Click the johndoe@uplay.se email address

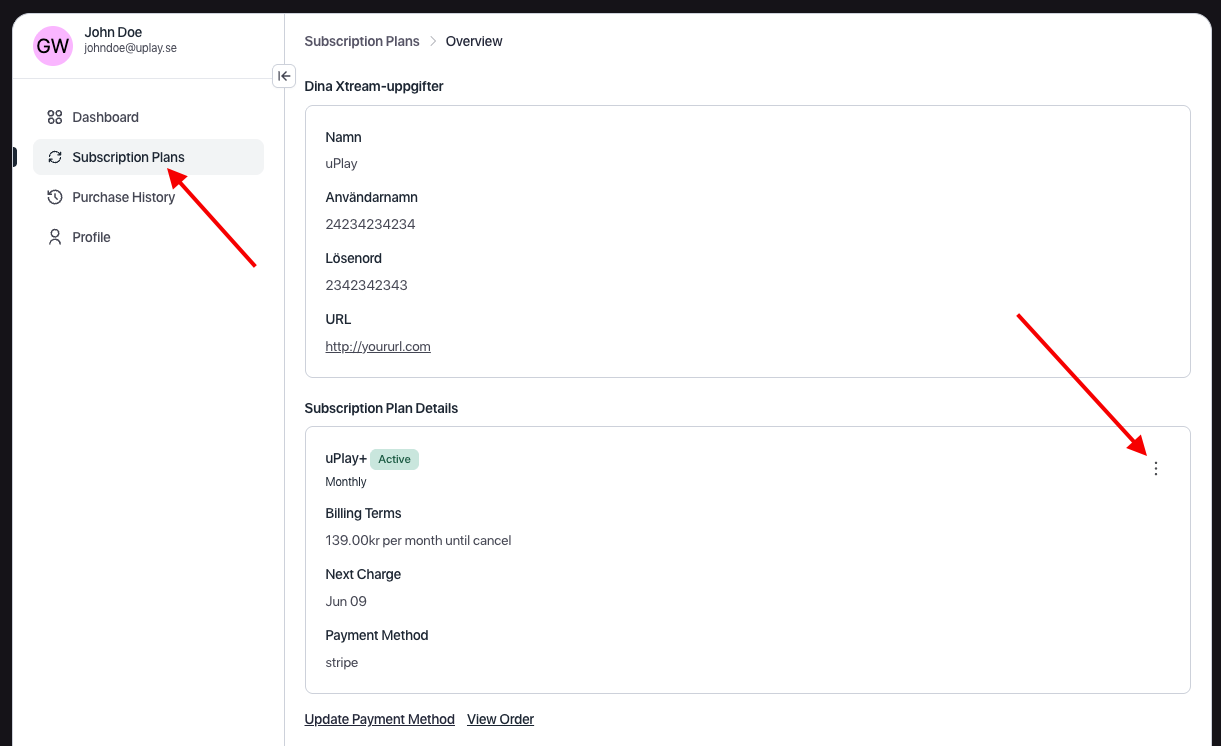click(x=130, y=48)
